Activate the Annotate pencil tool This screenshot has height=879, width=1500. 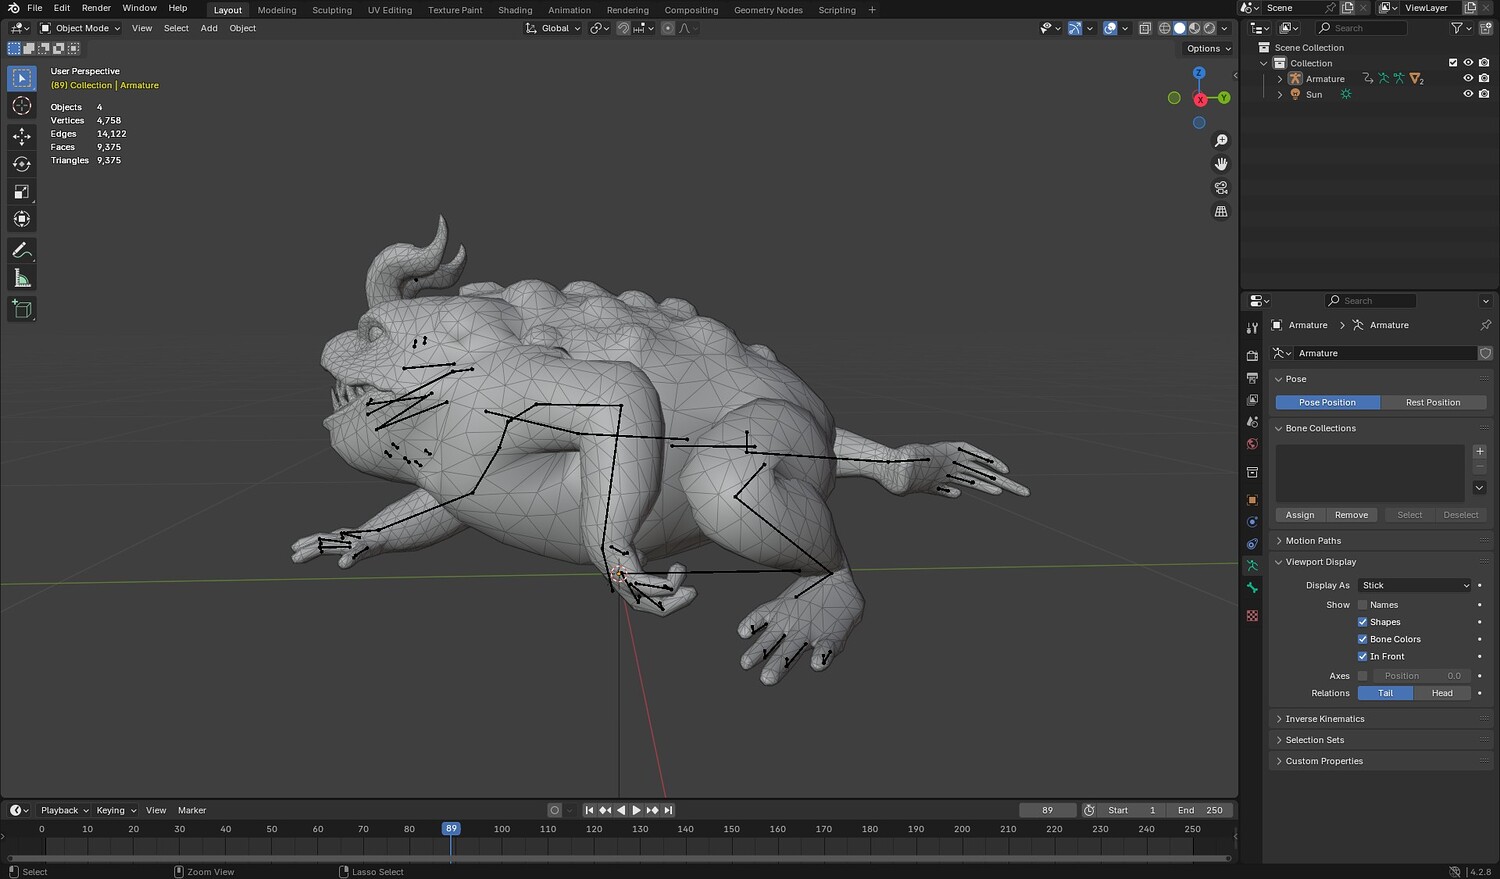click(x=22, y=250)
